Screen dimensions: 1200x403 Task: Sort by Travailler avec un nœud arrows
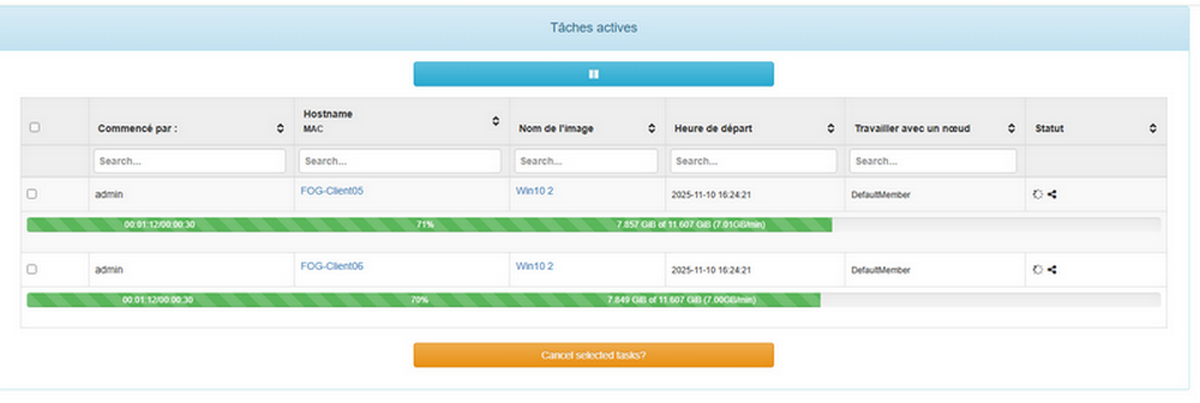click(1011, 129)
